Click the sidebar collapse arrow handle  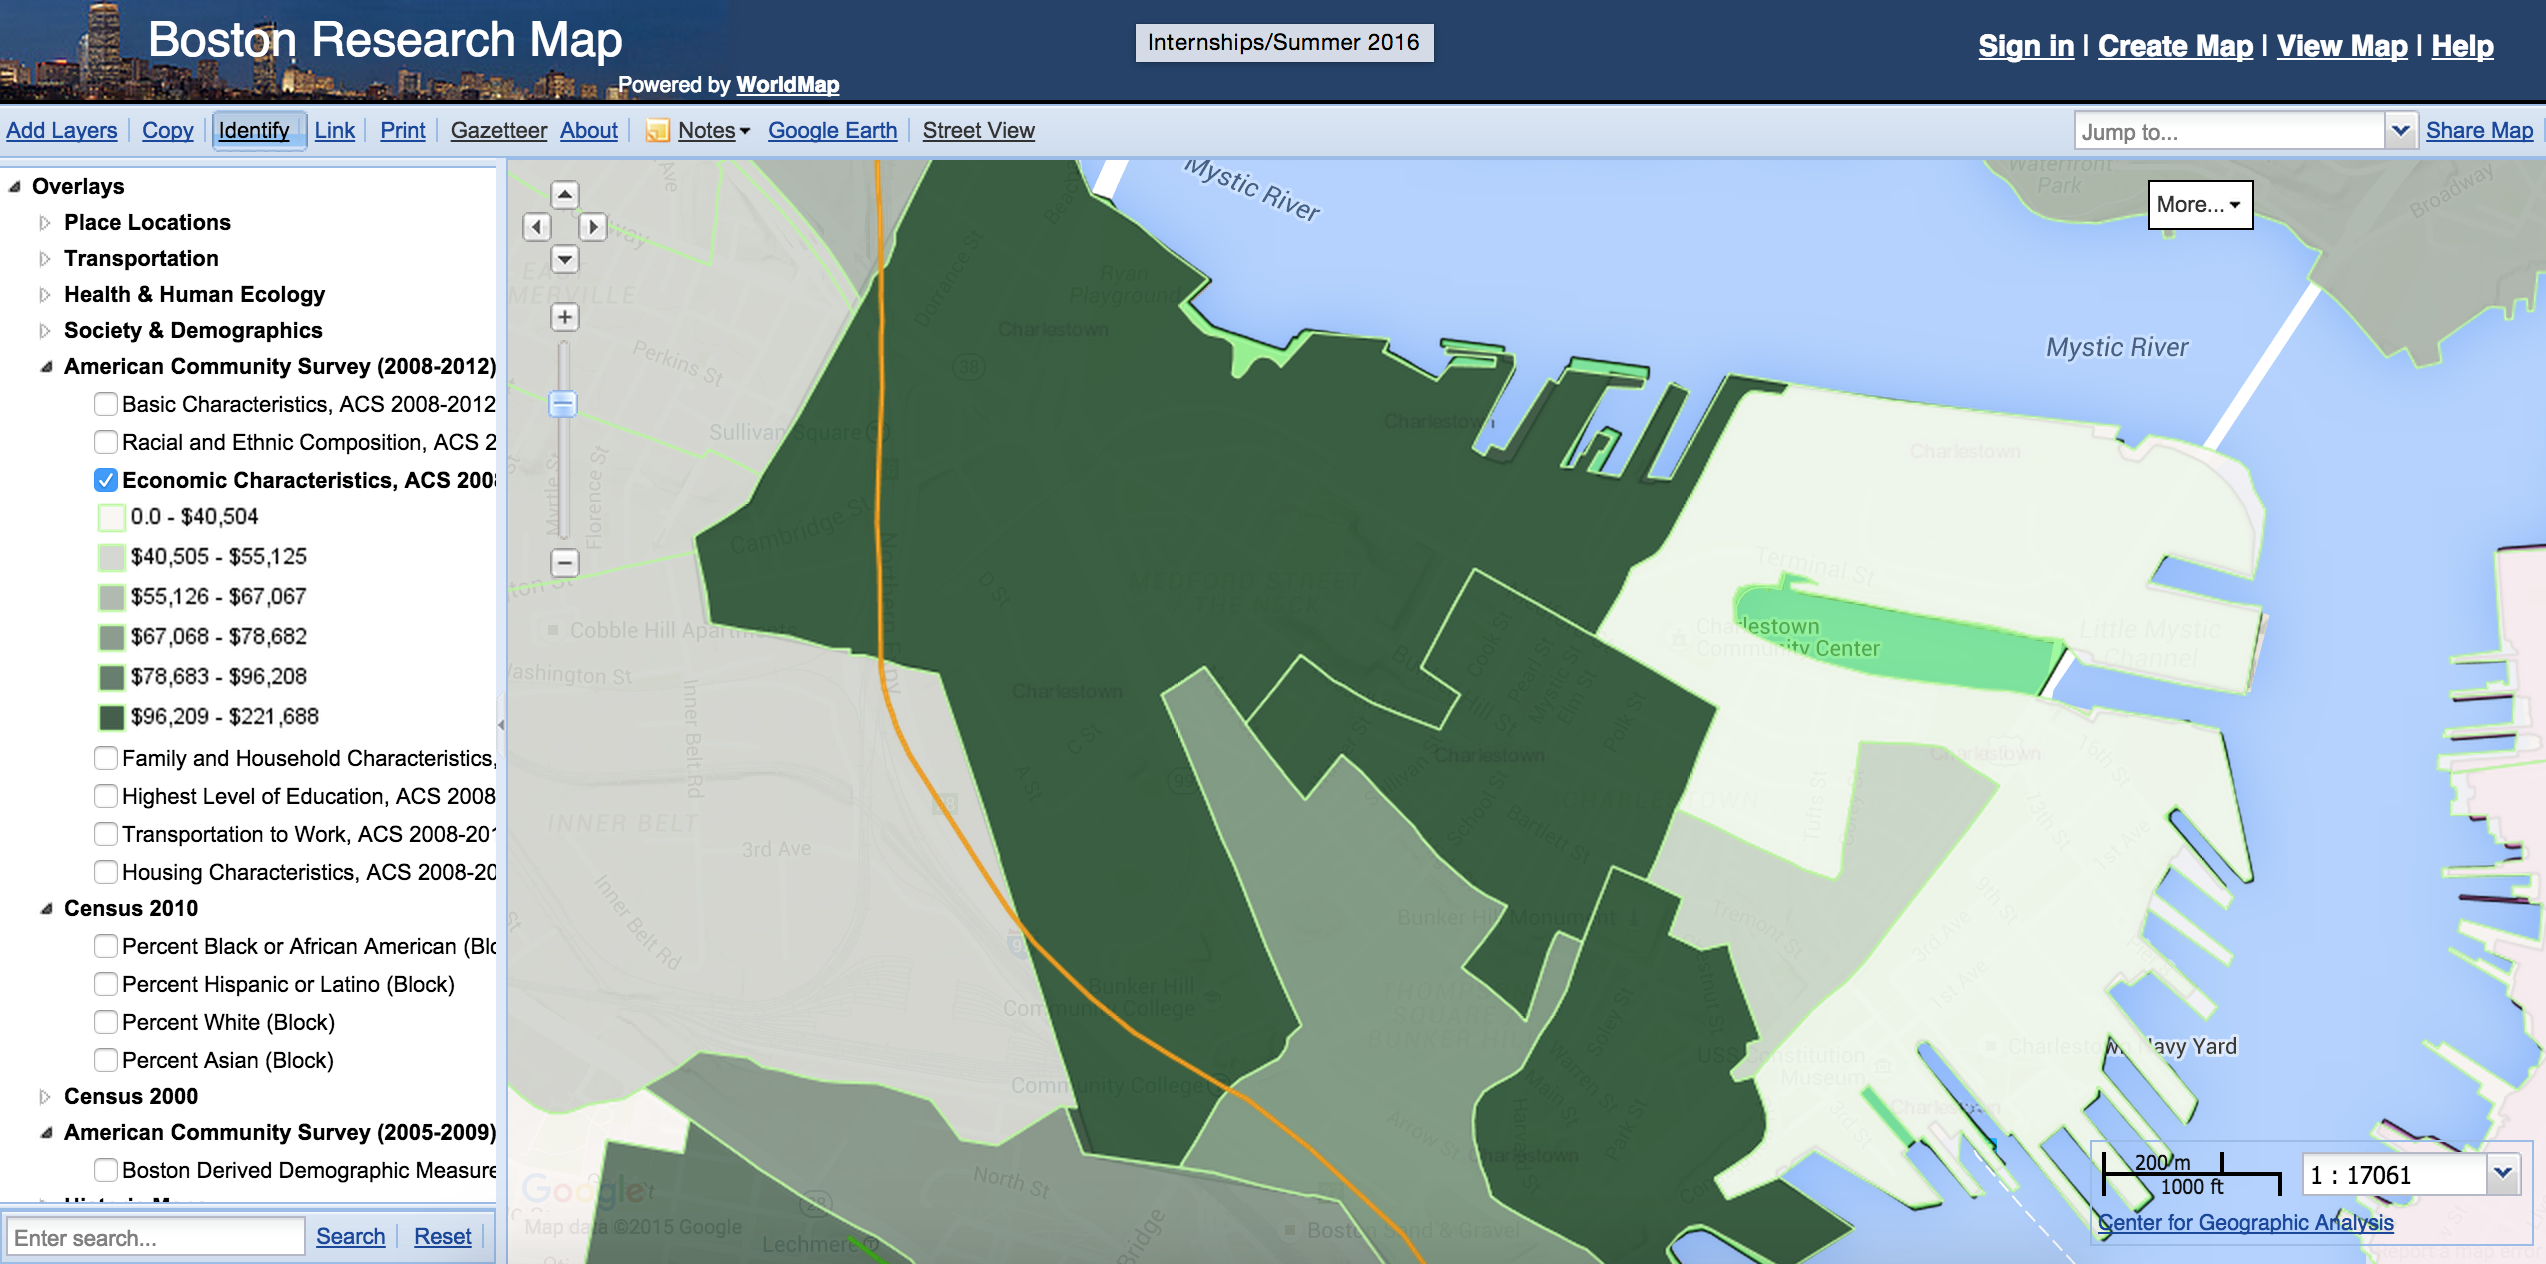[x=501, y=725]
